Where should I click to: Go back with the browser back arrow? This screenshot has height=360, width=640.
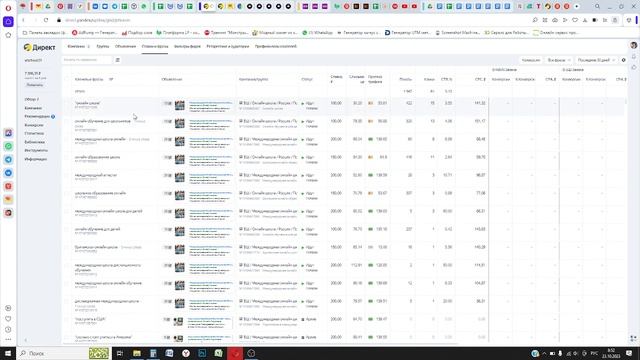click(x=23, y=20)
